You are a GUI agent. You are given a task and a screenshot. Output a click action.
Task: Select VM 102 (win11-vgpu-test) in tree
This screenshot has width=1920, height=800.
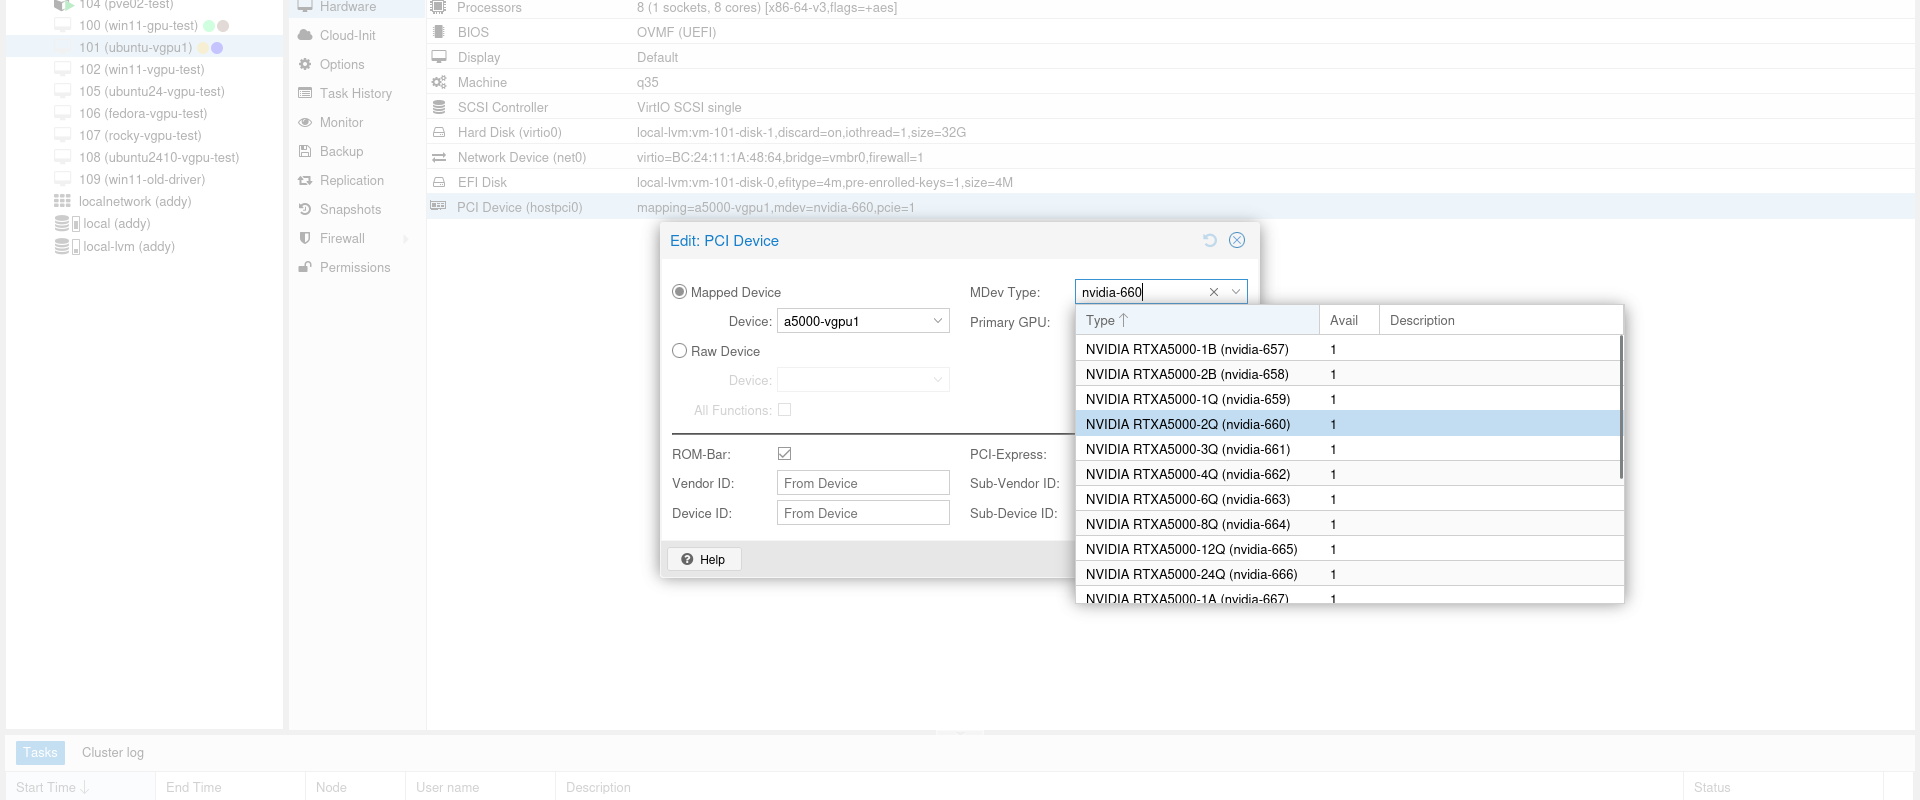[144, 69]
